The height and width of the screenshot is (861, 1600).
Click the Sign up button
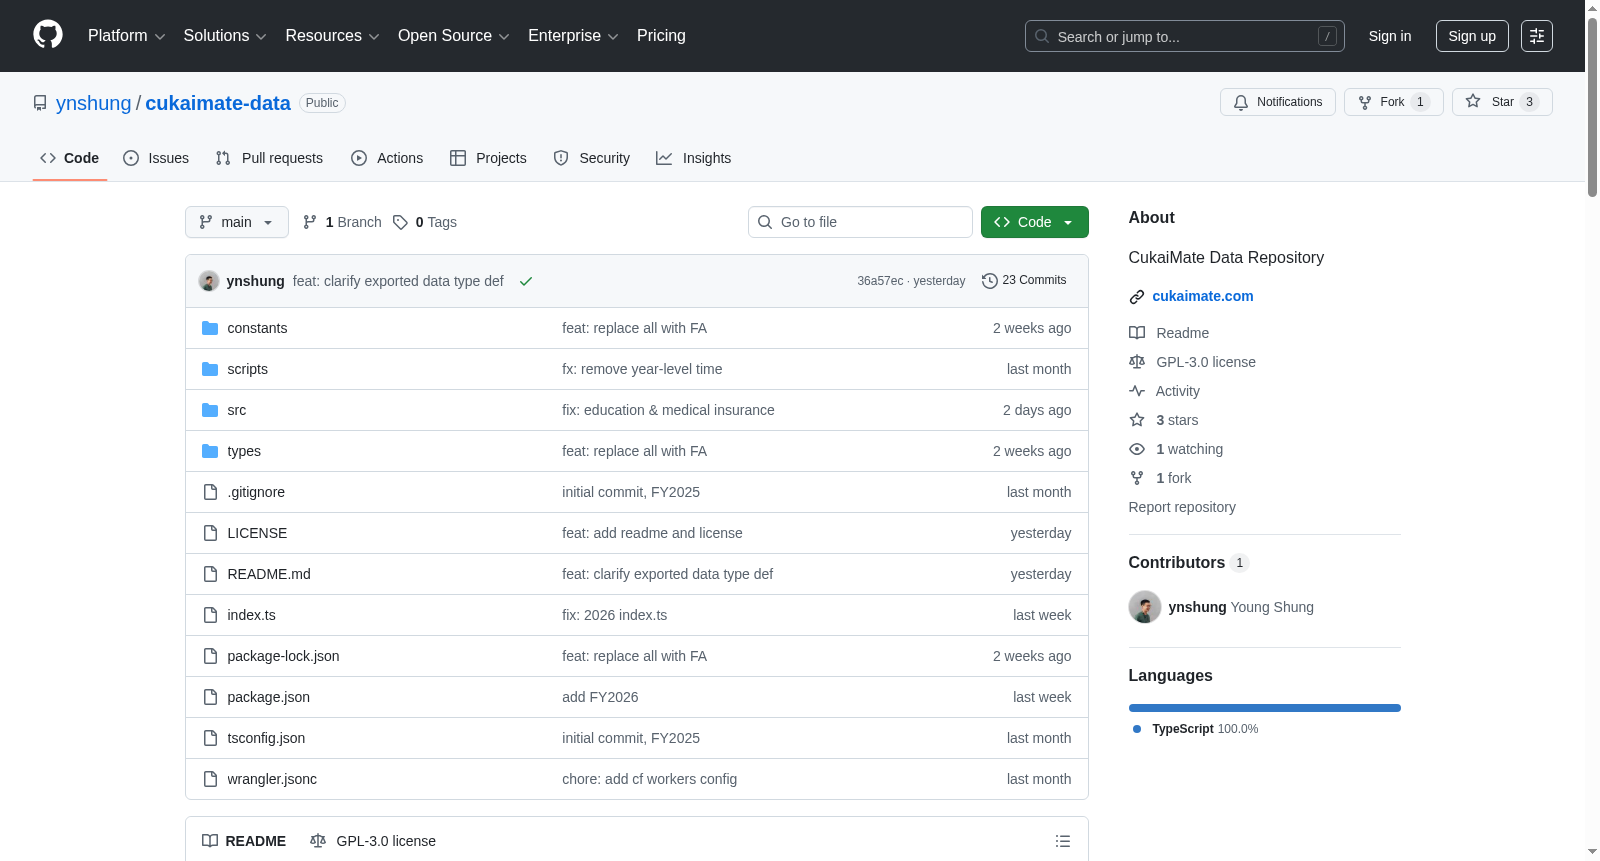pos(1472,36)
